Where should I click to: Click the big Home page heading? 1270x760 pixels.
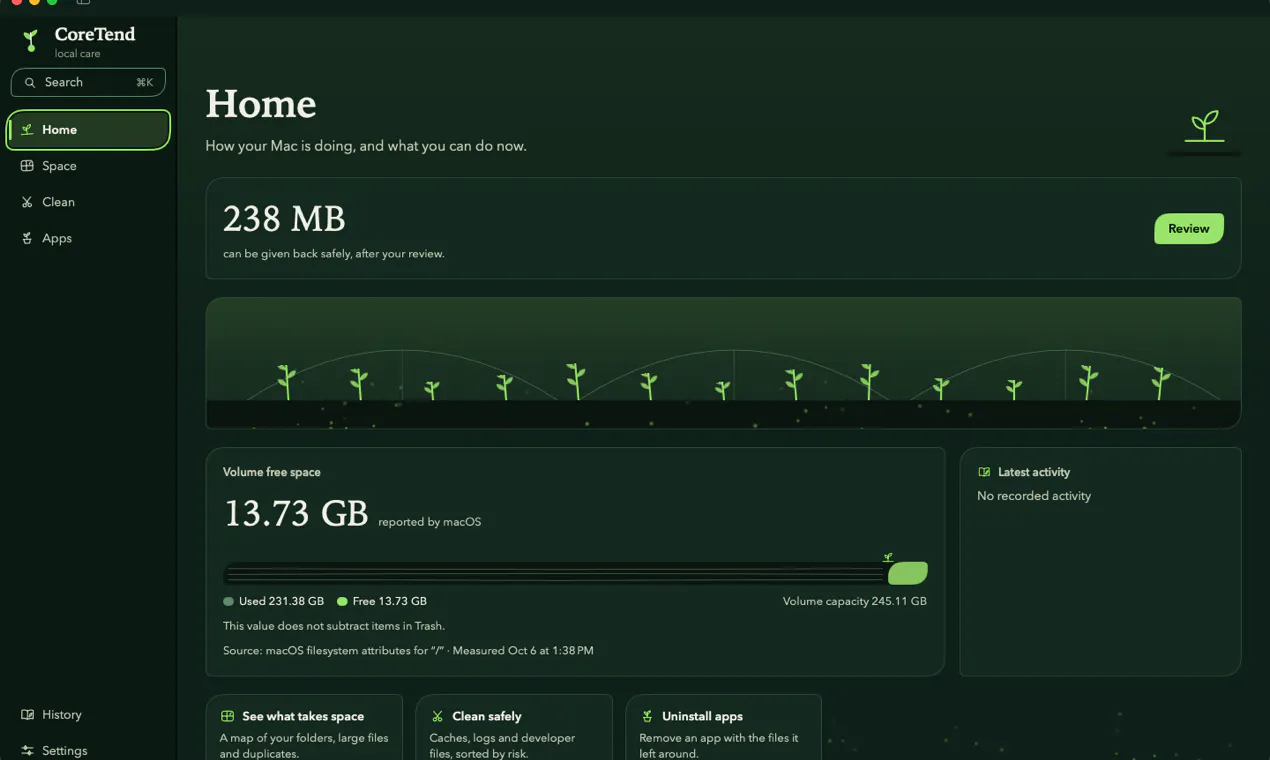(x=261, y=104)
